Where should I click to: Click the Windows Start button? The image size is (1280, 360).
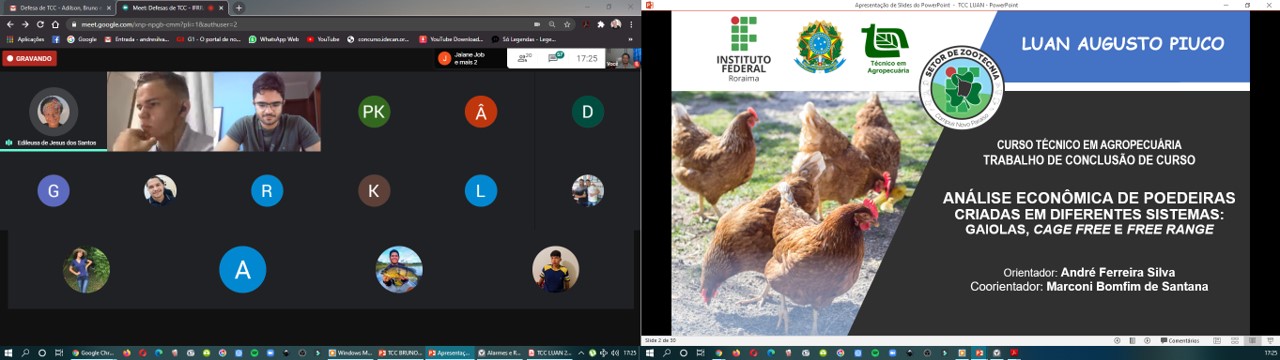coord(8,353)
